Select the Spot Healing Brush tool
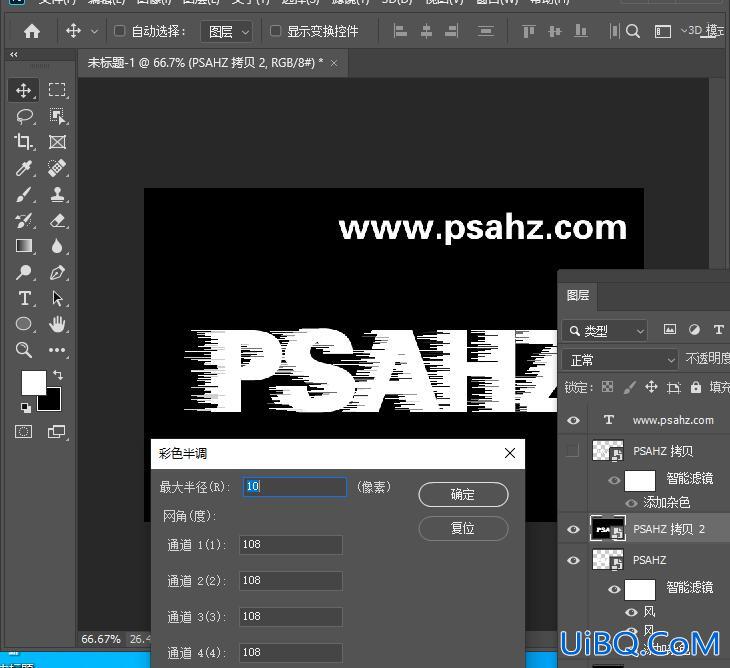Viewport: 730px width, 668px height. (x=57, y=168)
